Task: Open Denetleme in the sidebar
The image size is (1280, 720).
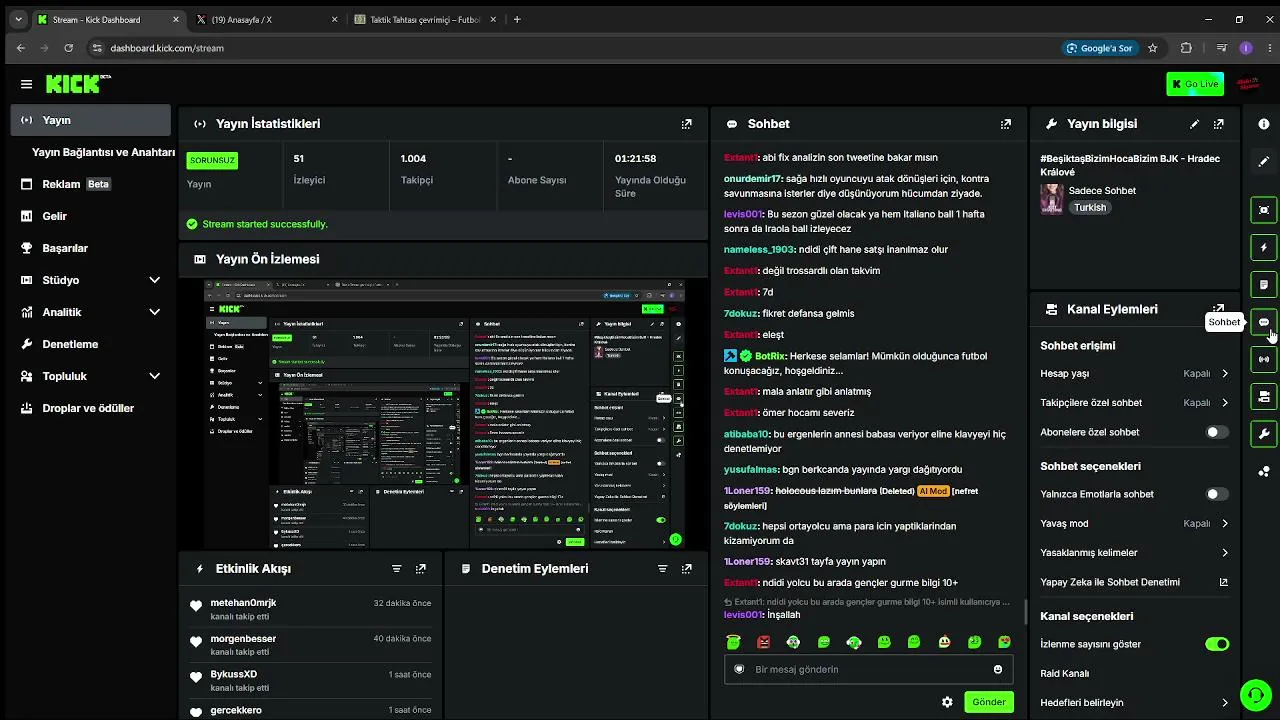Action: click(x=91, y=344)
